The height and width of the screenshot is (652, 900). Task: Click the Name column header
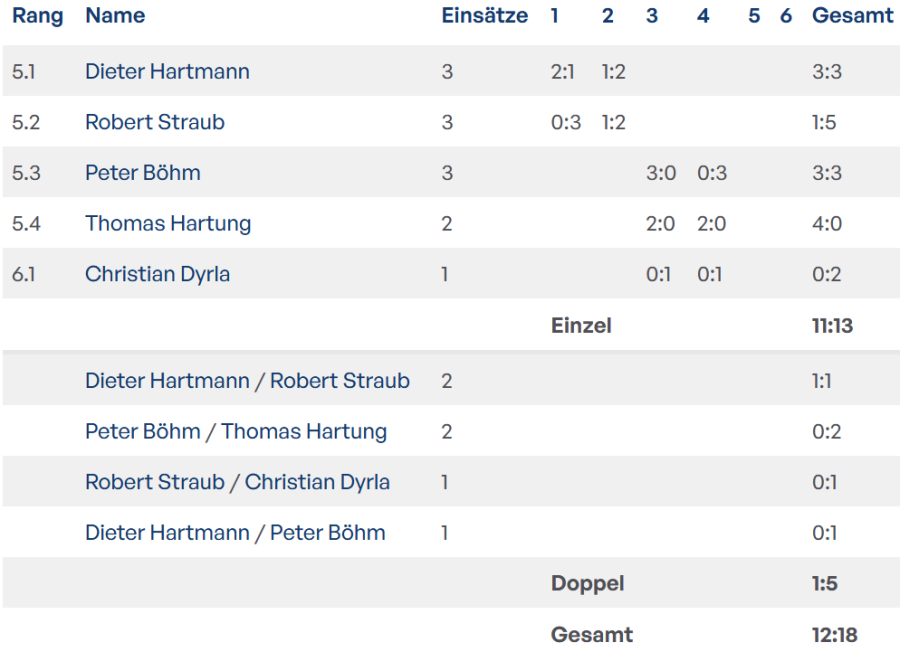(115, 16)
